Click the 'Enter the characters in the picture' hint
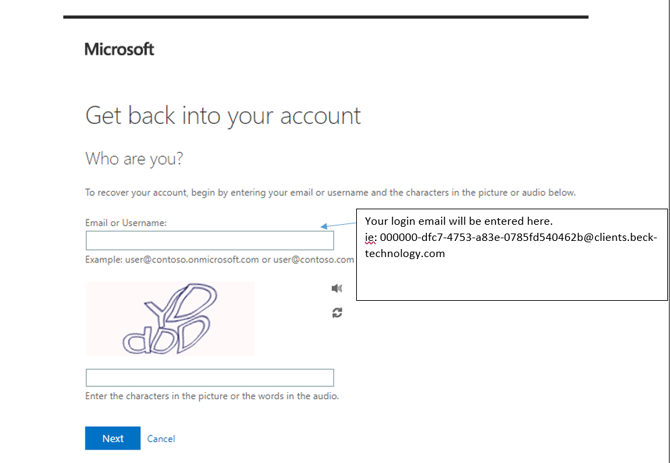Viewport: 670px width, 463px height. (212, 396)
